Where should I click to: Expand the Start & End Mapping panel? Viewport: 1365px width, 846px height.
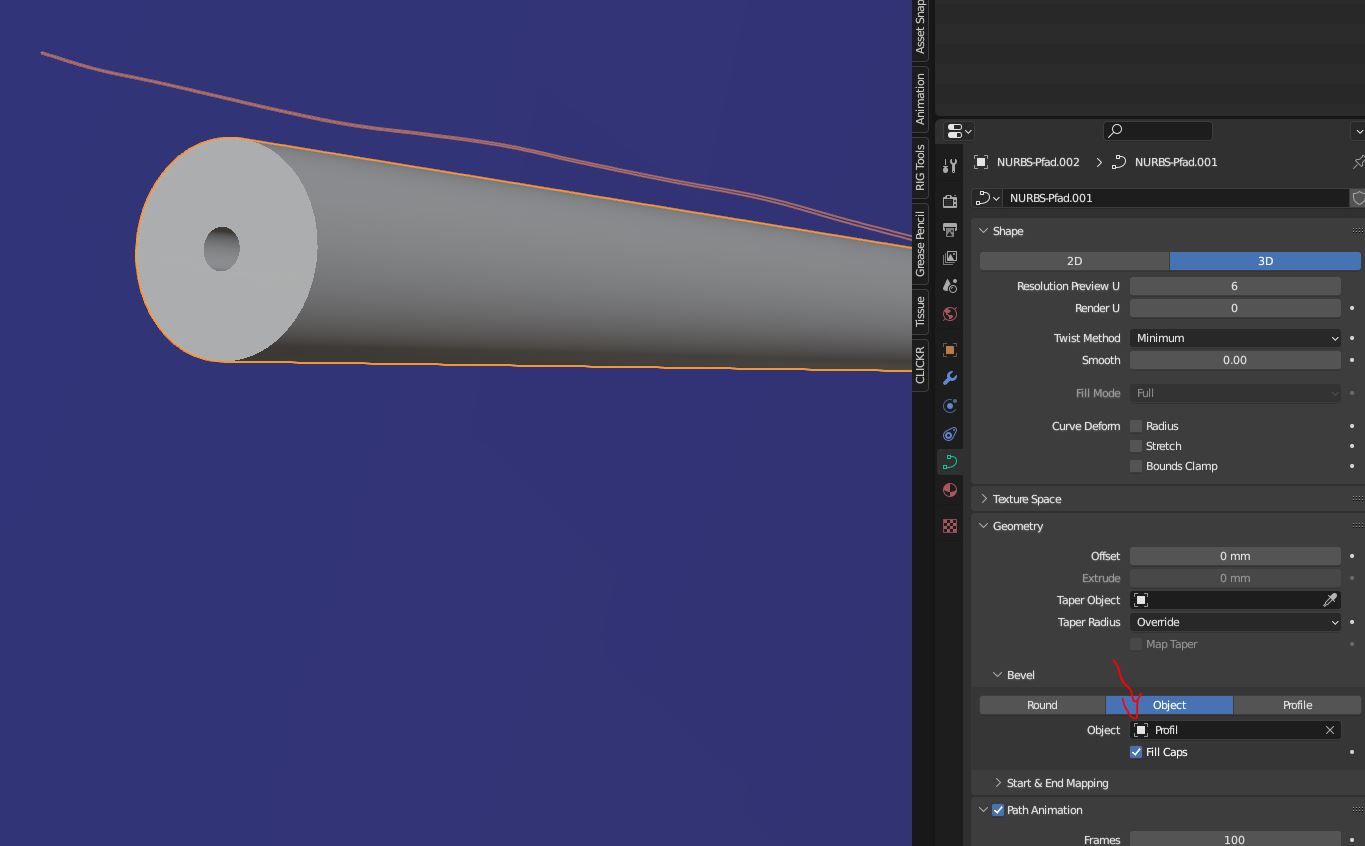click(x=1056, y=783)
